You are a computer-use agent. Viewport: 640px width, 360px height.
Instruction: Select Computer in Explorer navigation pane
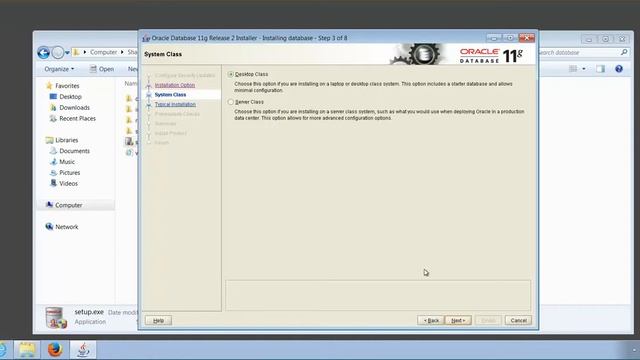(x=69, y=205)
